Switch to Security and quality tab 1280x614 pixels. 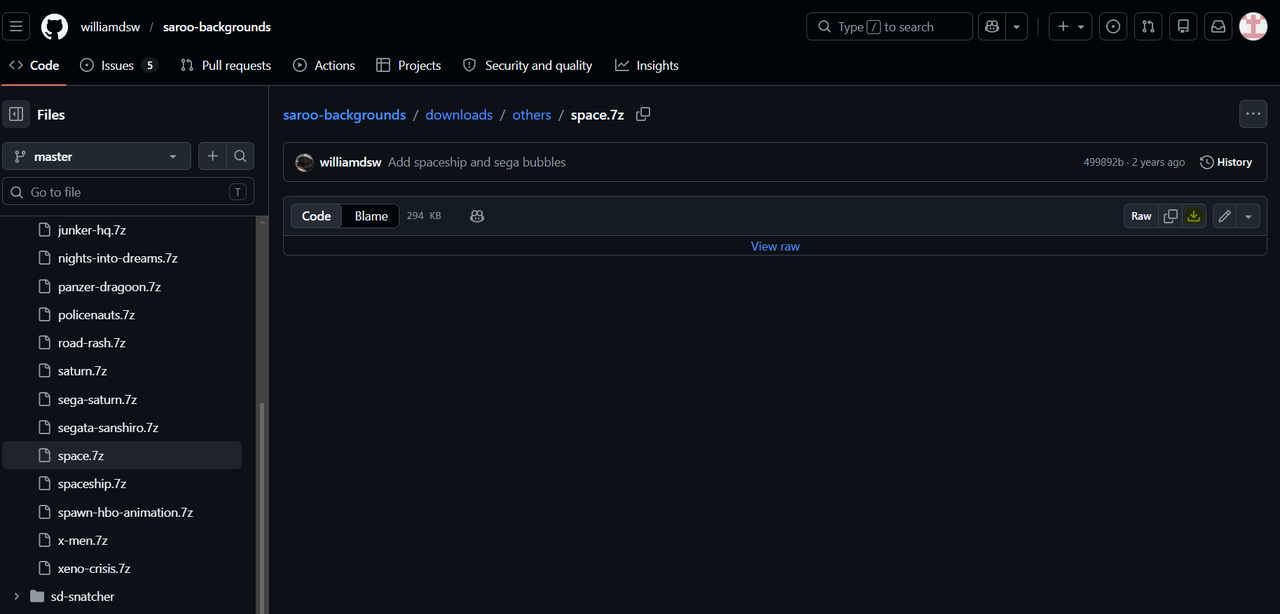pyautogui.click(x=528, y=65)
